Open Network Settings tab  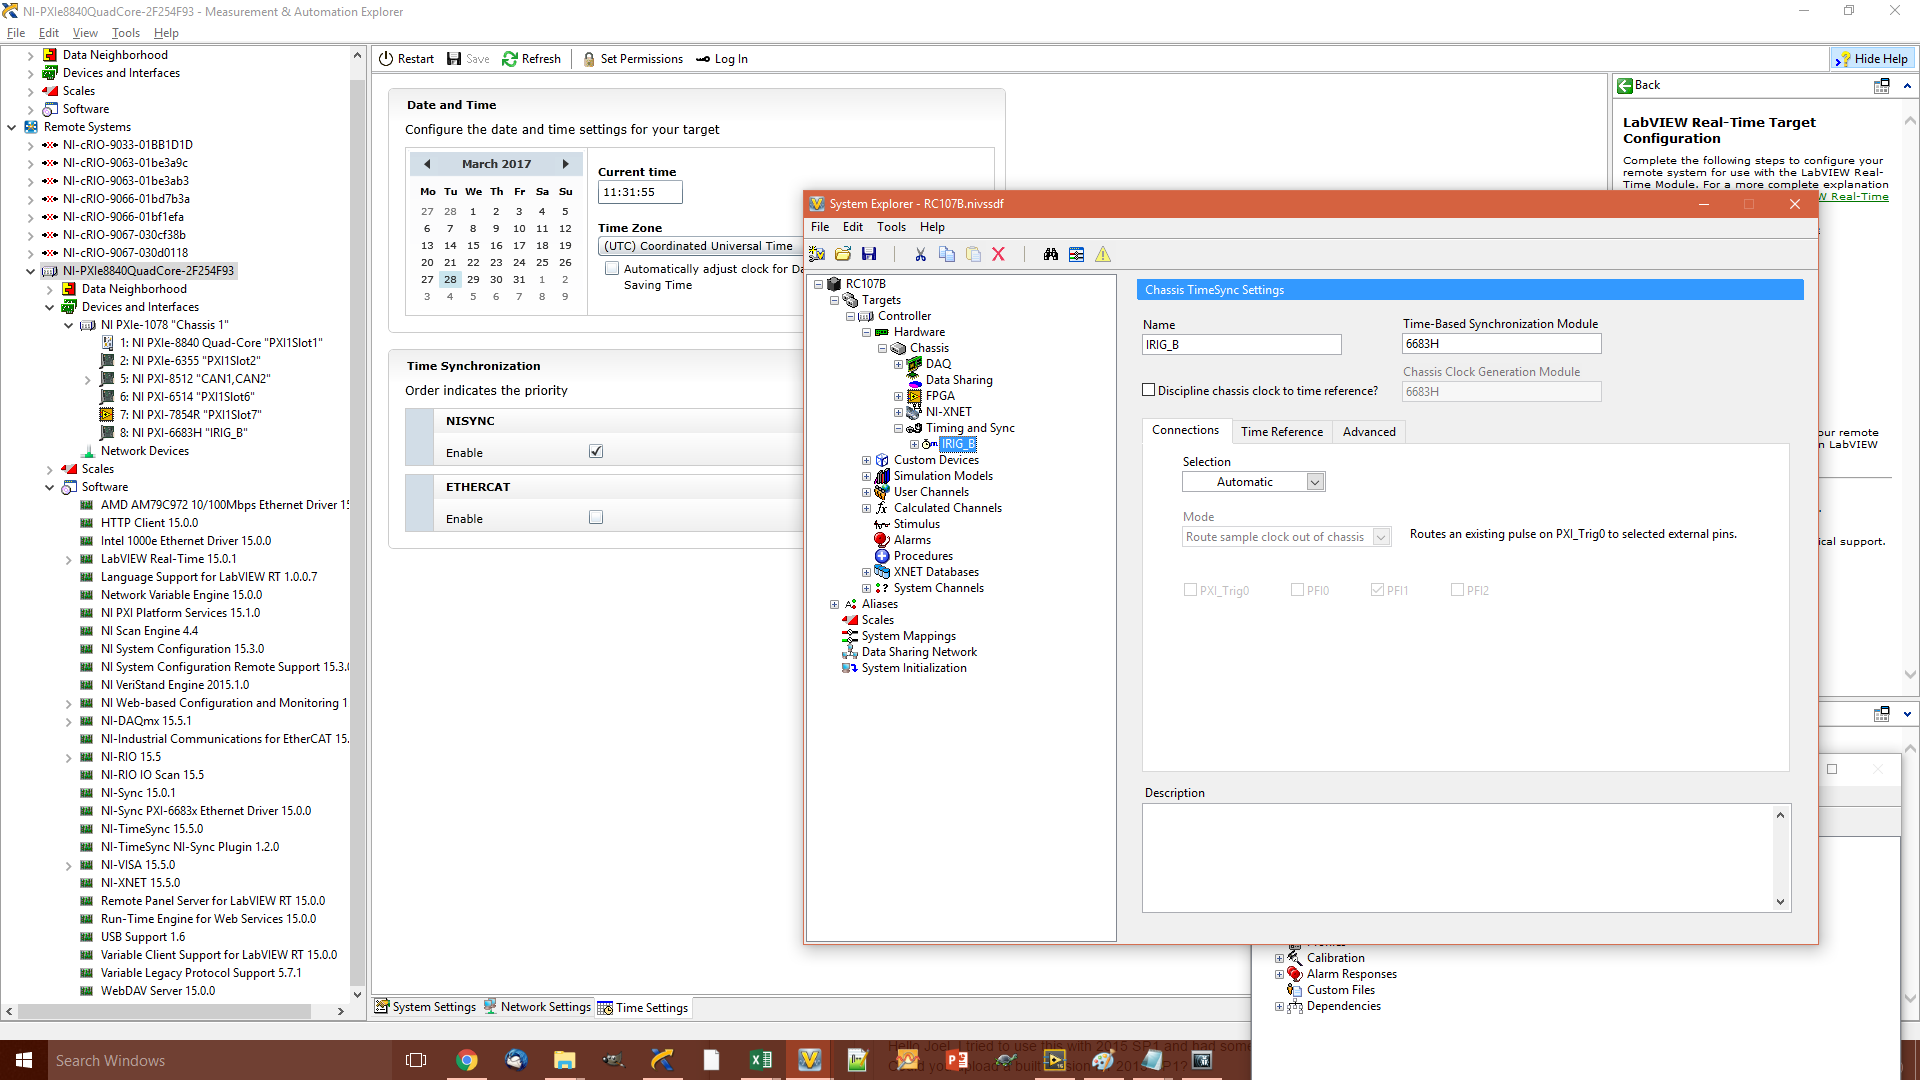(538, 1007)
